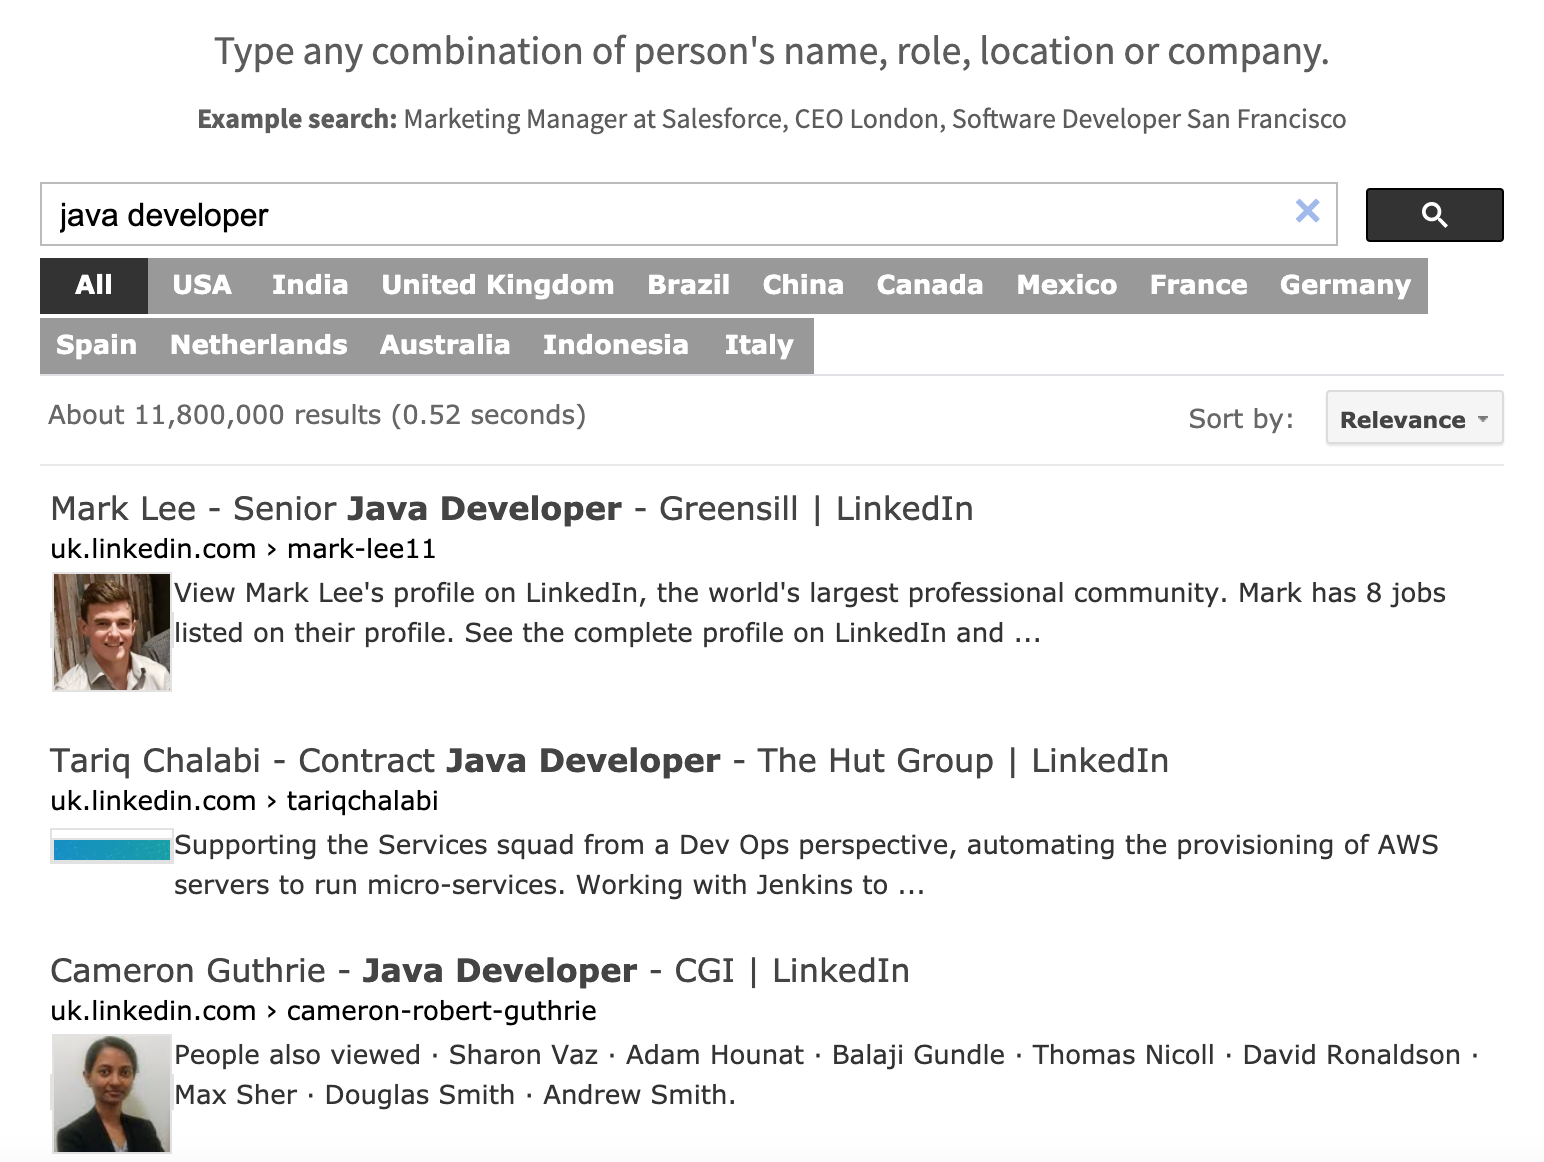The image size is (1544, 1162).
Task: Choose the Australia filter
Action: [445, 345]
